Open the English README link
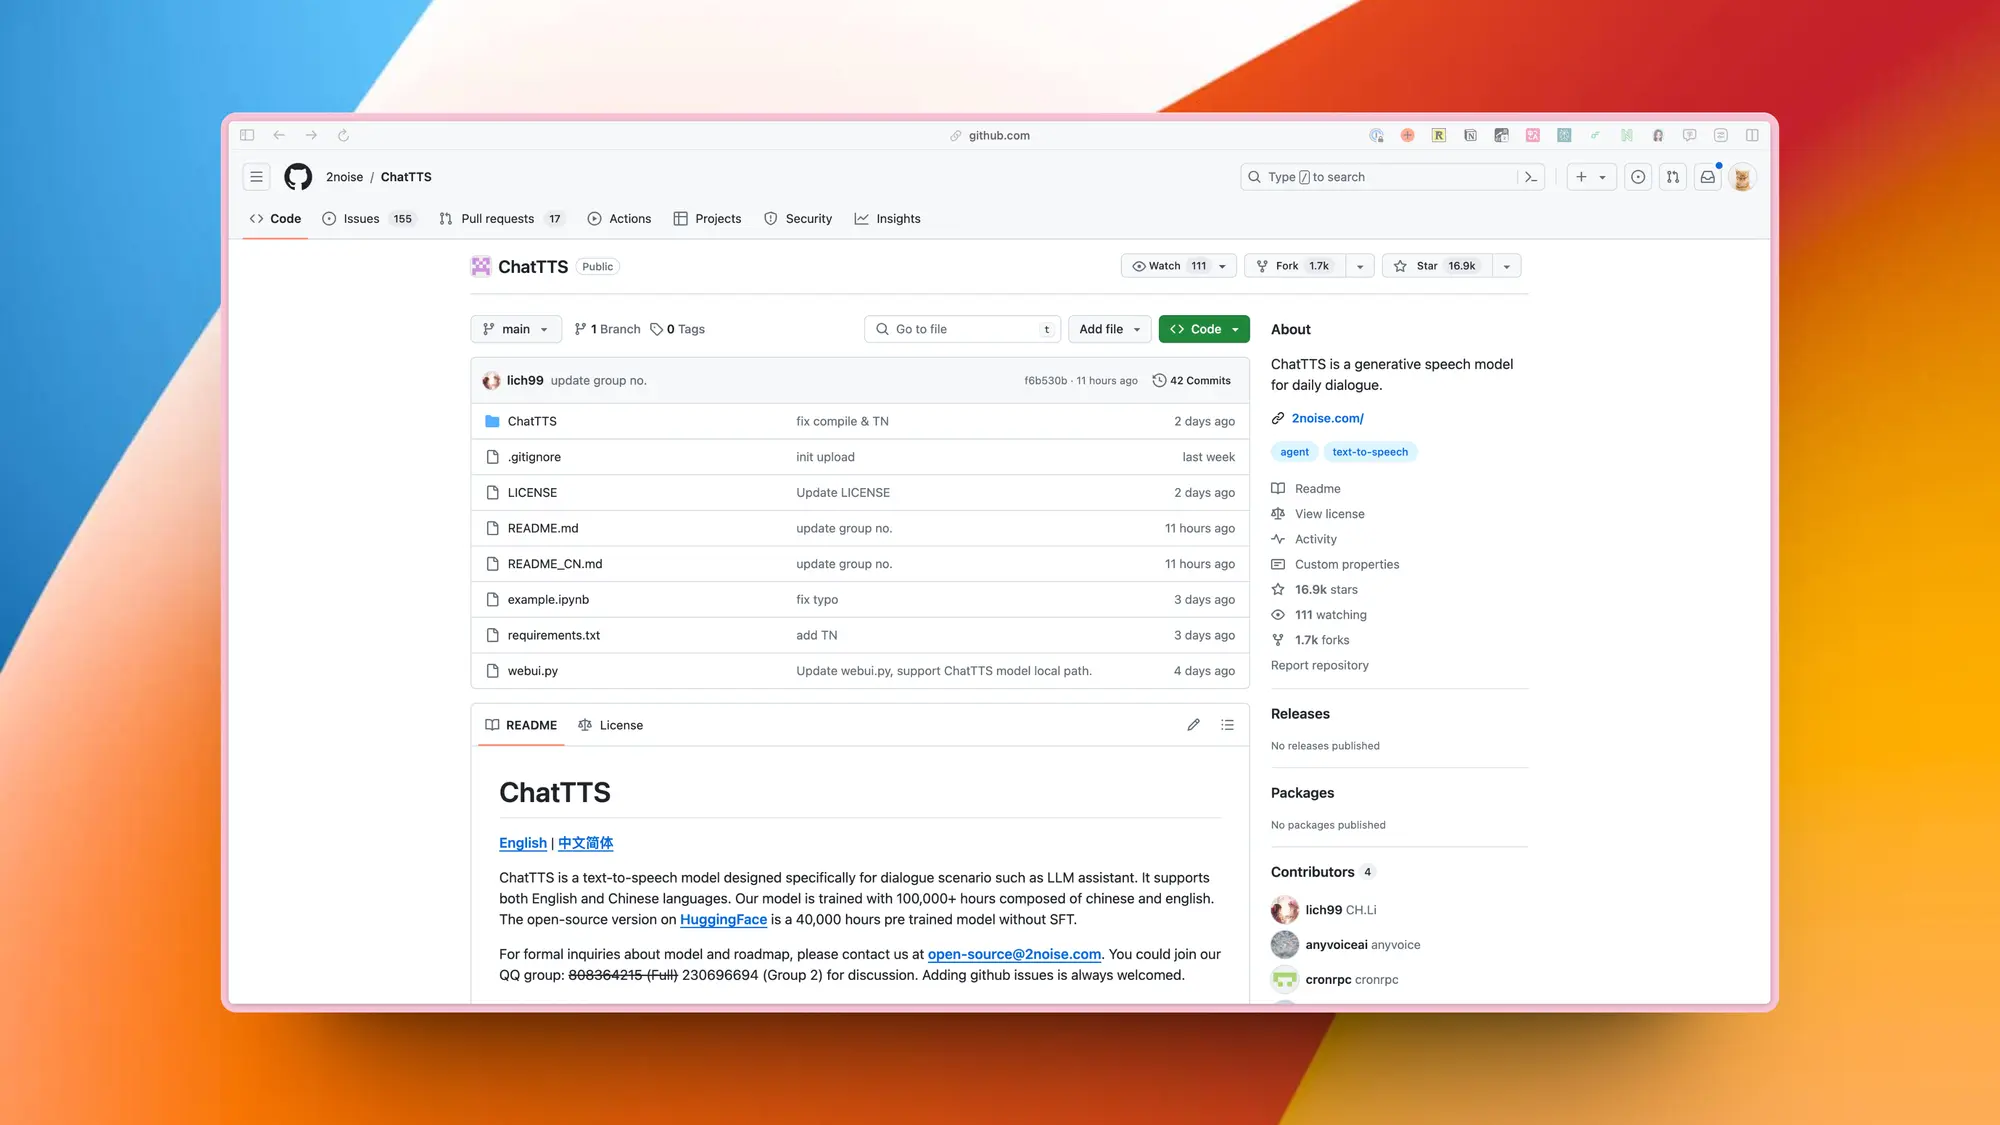Image resolution: width=2000 pixels, height=1125 pixels. pyautogui.click(x=523, y=843)
